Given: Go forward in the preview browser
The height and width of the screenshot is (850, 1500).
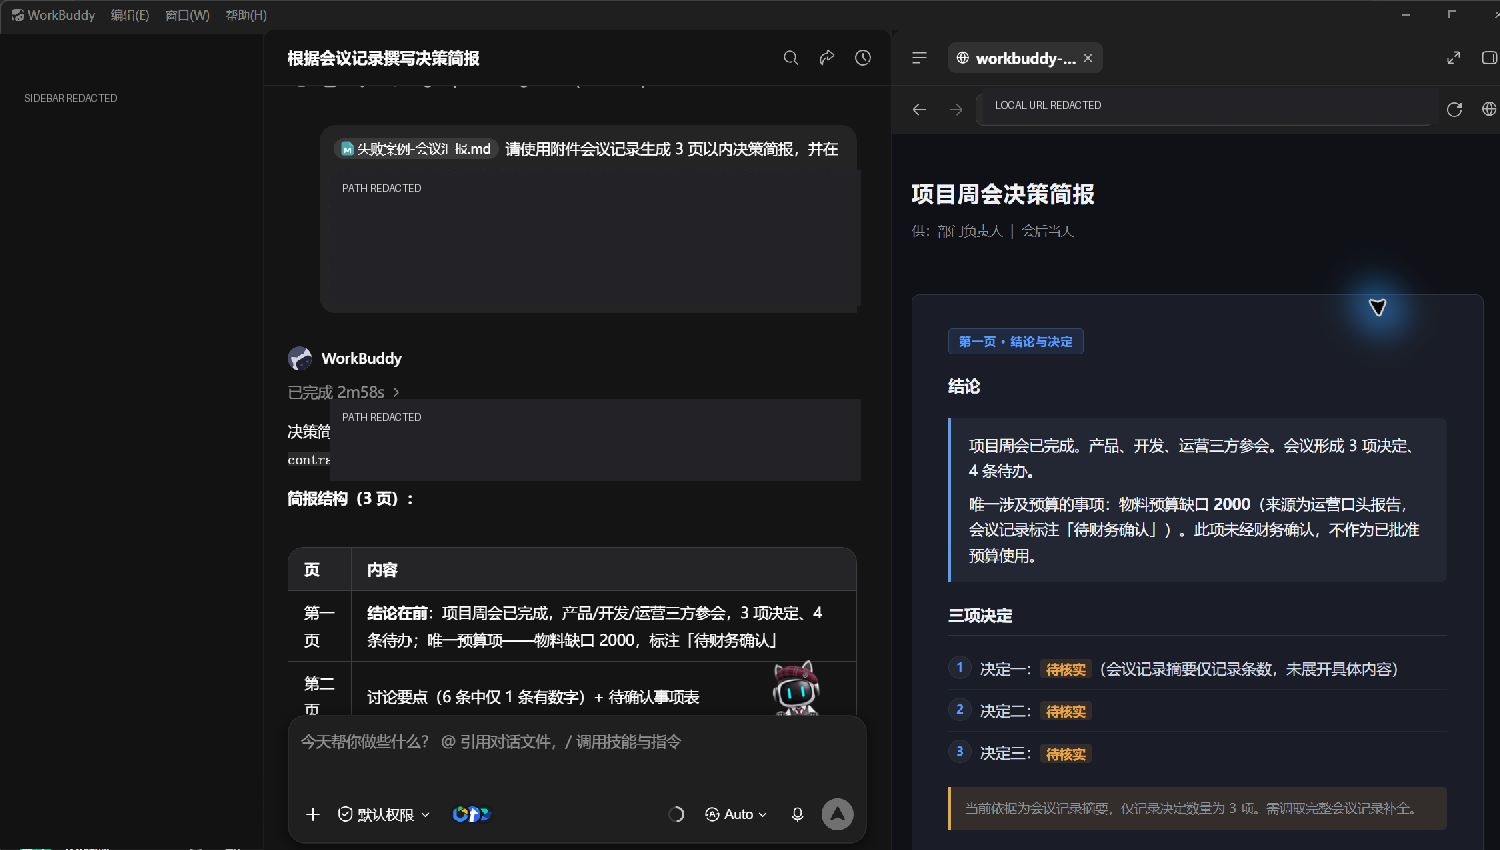Looking at the screenshot, I should click(956, 109).
